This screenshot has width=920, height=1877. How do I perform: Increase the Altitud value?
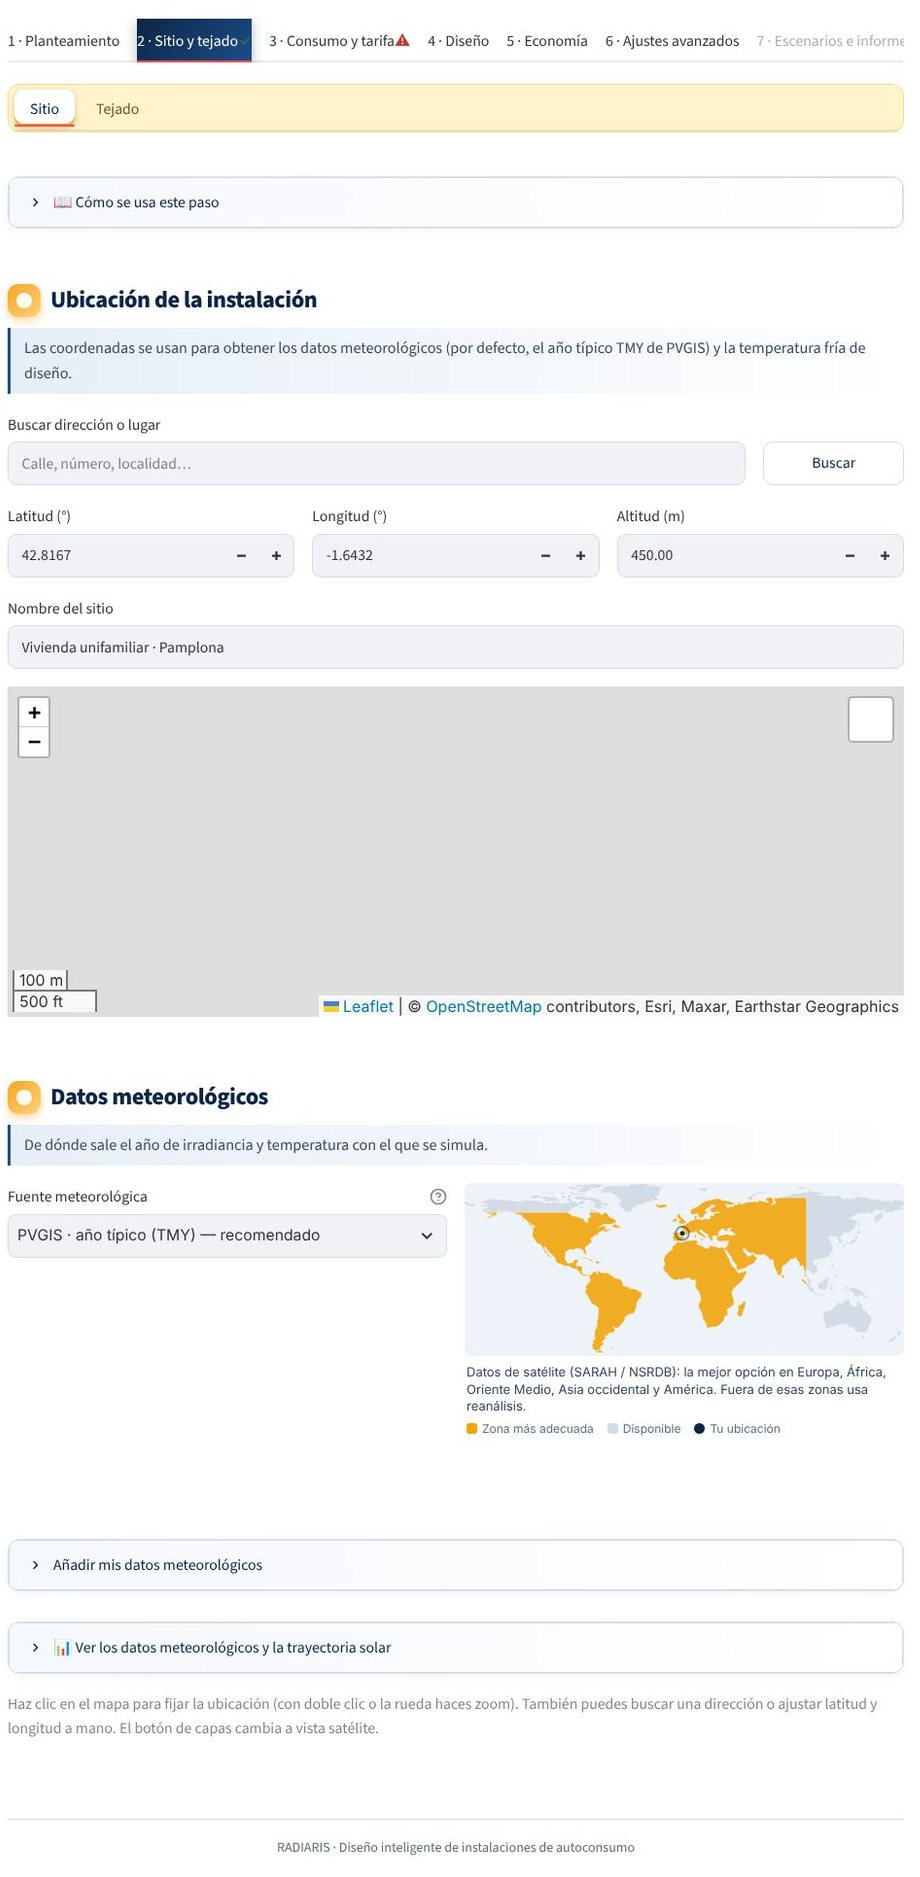[x=885, y=555]
